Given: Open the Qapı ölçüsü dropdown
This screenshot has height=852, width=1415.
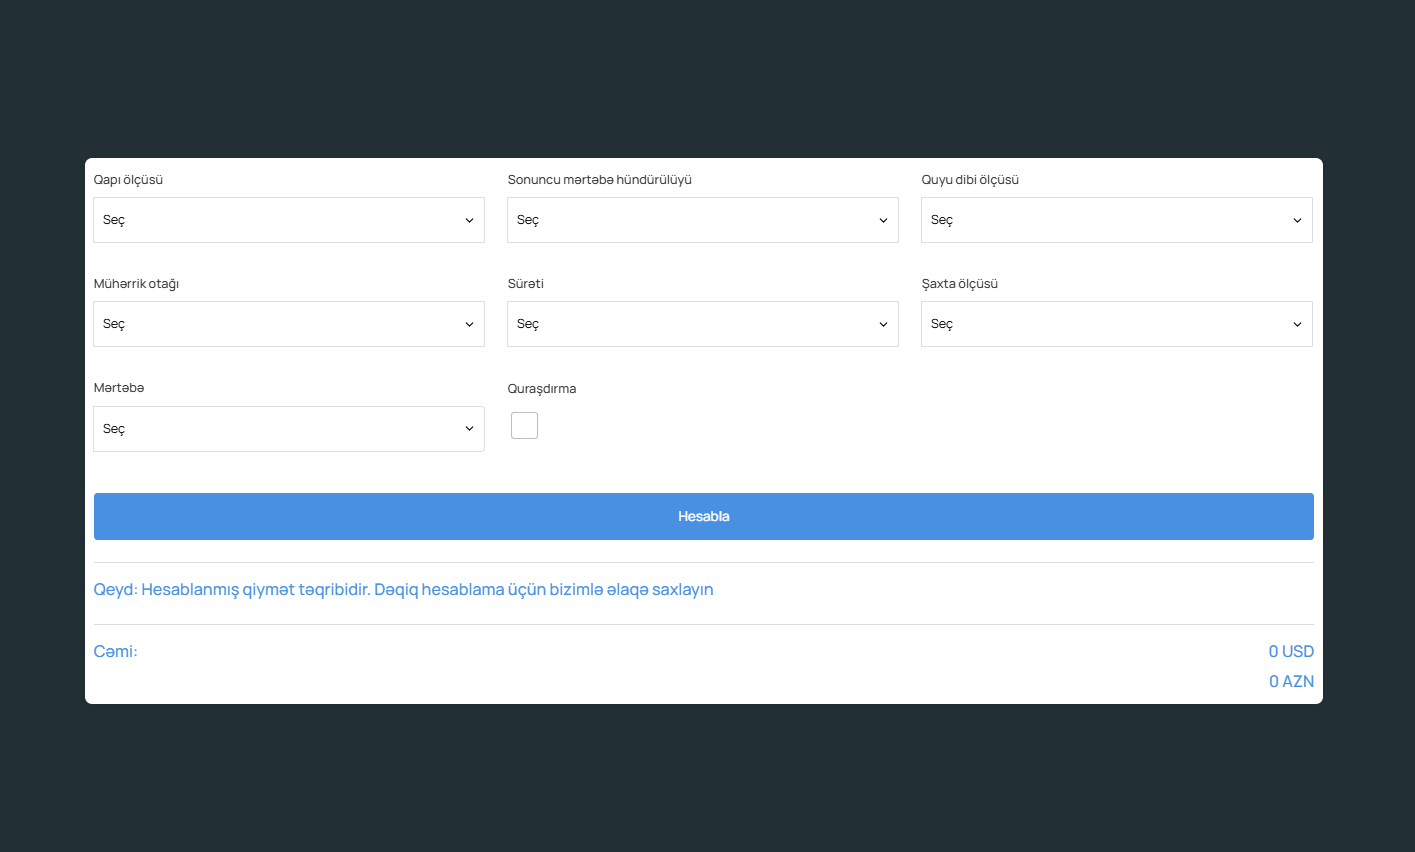Looking at the screenshot, I should [288, 220].
